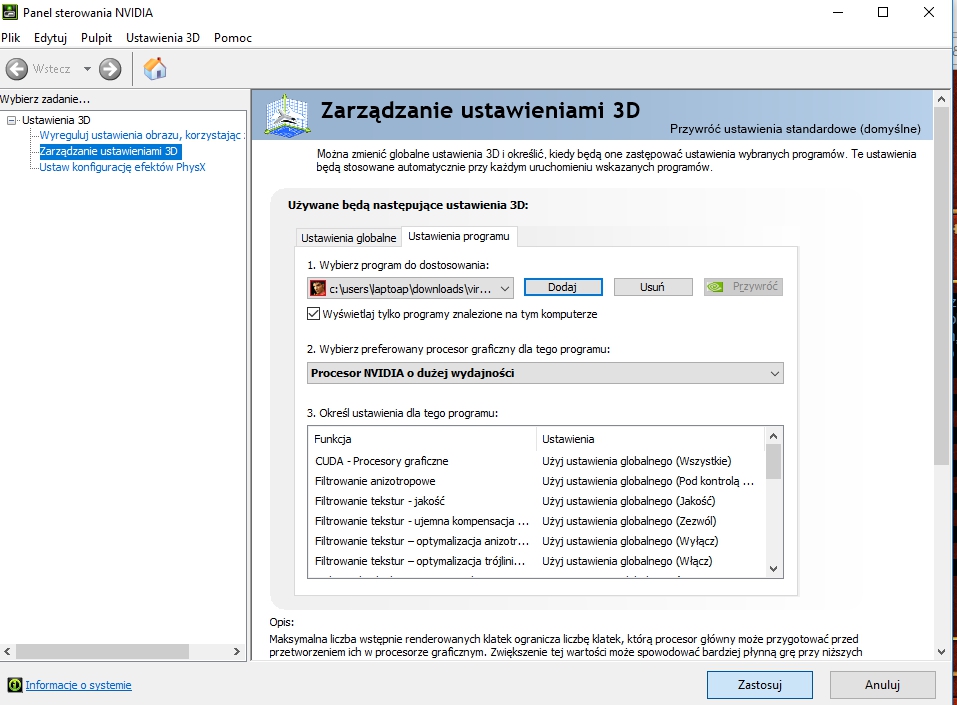The image size is (957, 705).
Task: Click setting value Użyj ustawienia globalnego (Jakość)
Action: [x=629, y=501]
